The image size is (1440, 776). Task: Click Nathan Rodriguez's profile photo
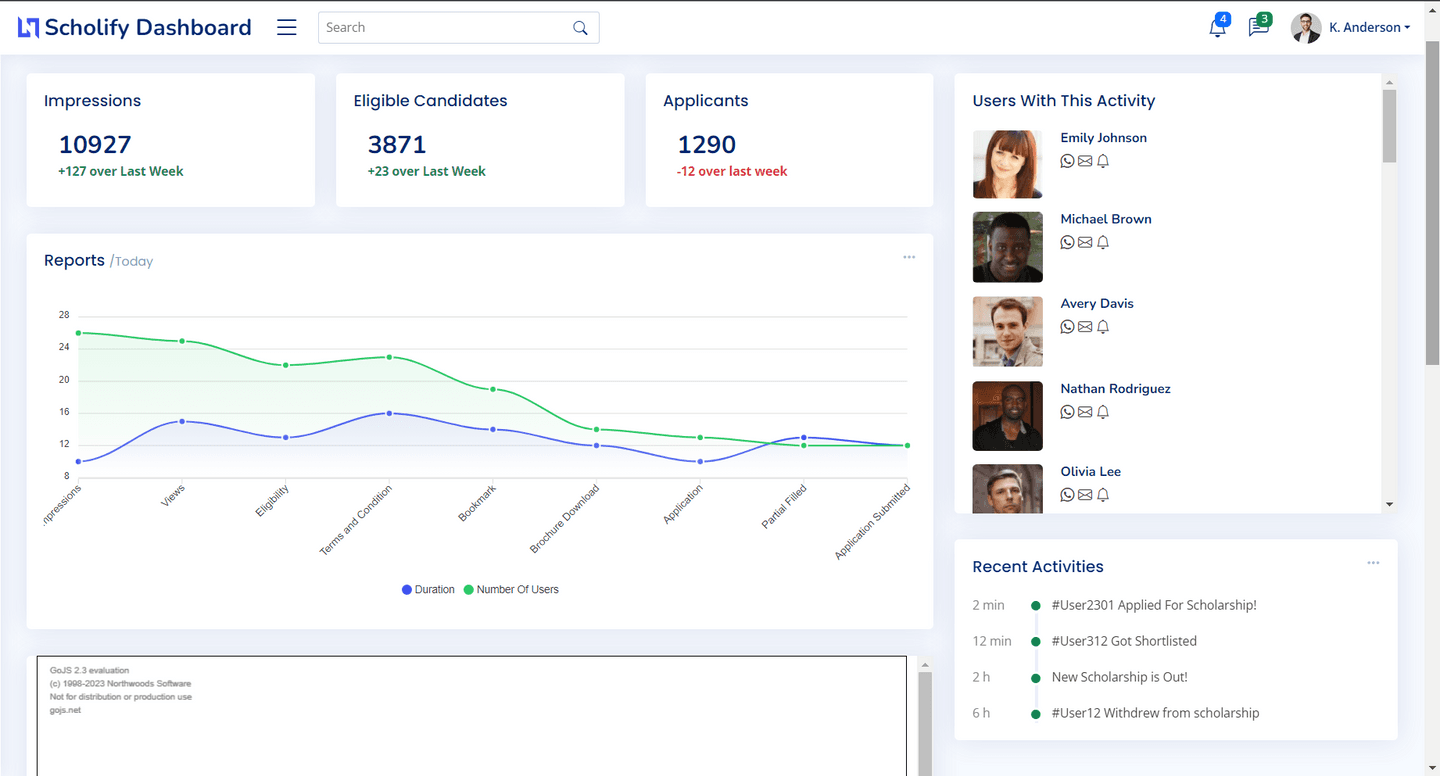pos(1007,417)
